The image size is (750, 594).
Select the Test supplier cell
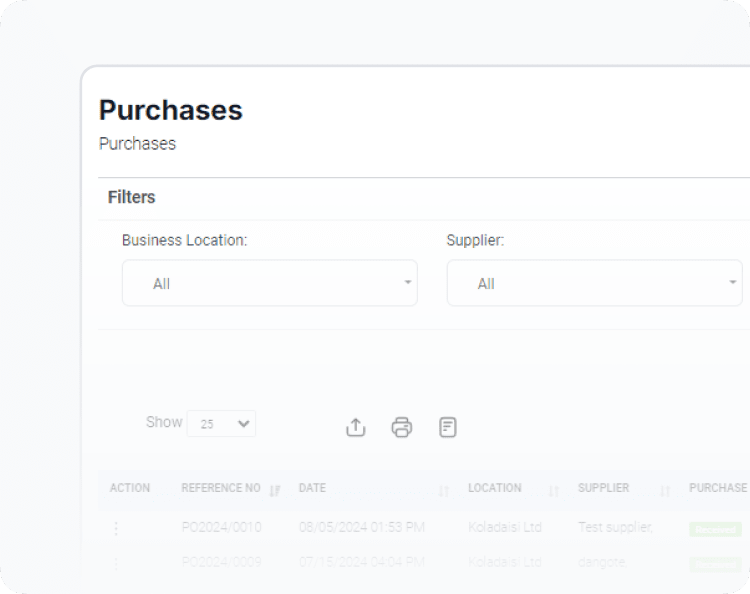(615, 527)
